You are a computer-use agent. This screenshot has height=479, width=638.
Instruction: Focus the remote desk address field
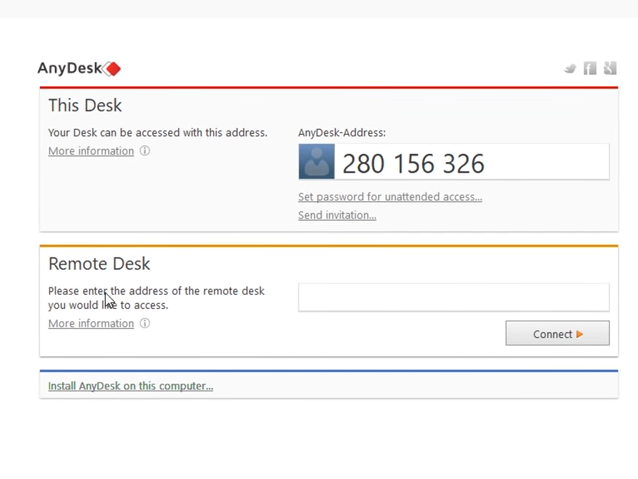[454, 297]
